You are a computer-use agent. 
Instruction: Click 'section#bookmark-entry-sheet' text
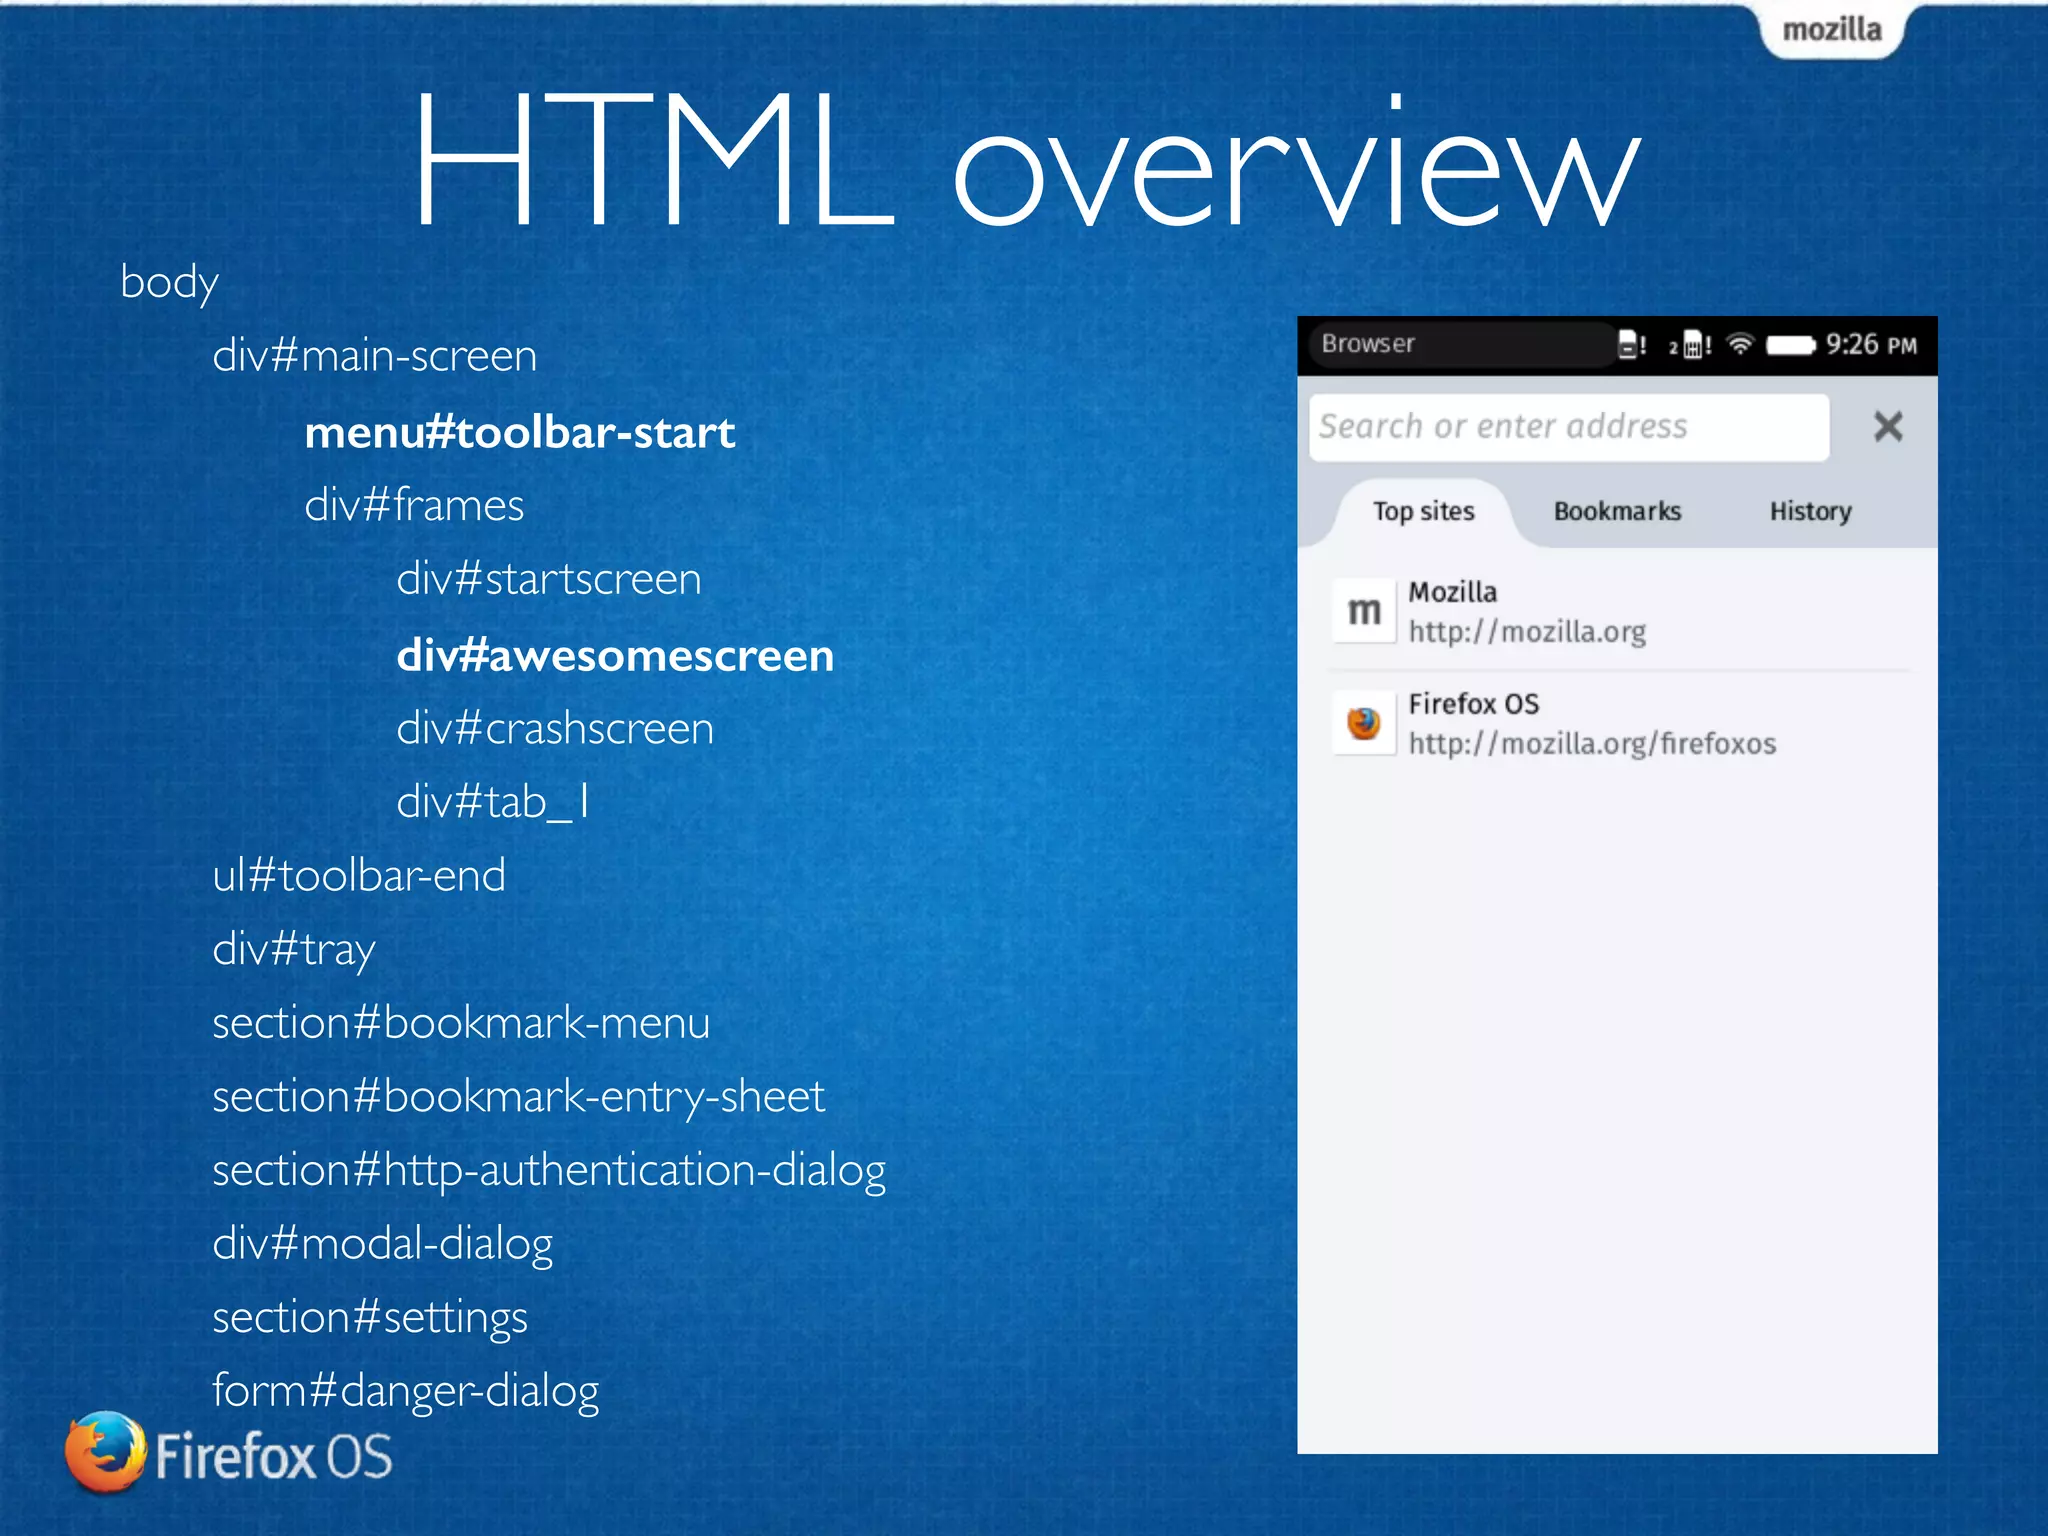pos(518,1097)
